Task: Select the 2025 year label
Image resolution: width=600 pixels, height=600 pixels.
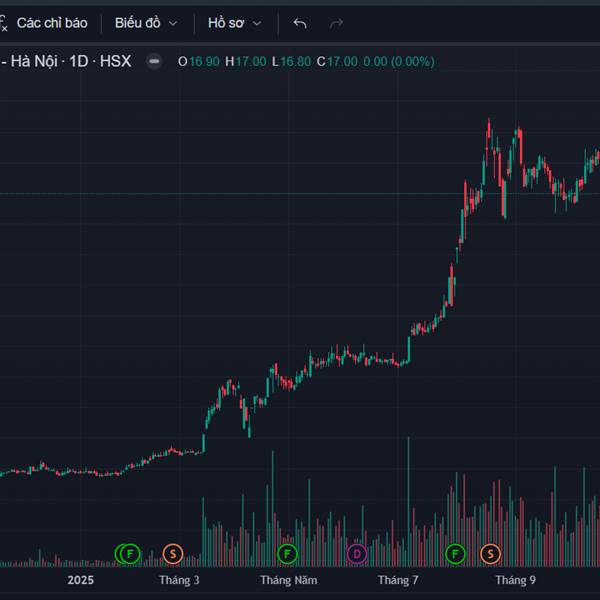Action: 81,580
